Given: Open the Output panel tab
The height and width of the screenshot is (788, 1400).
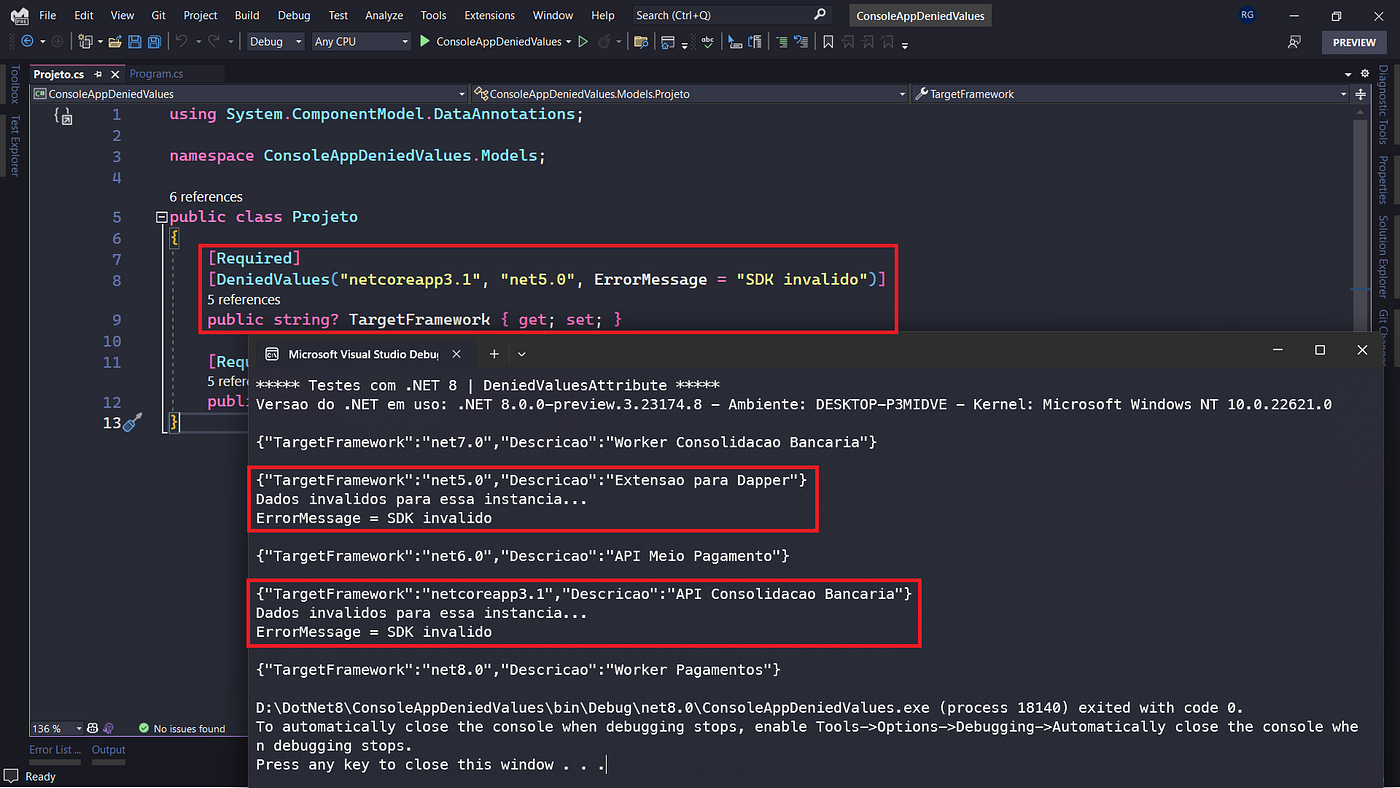Looking at the screenshot, I should [109, 750].
